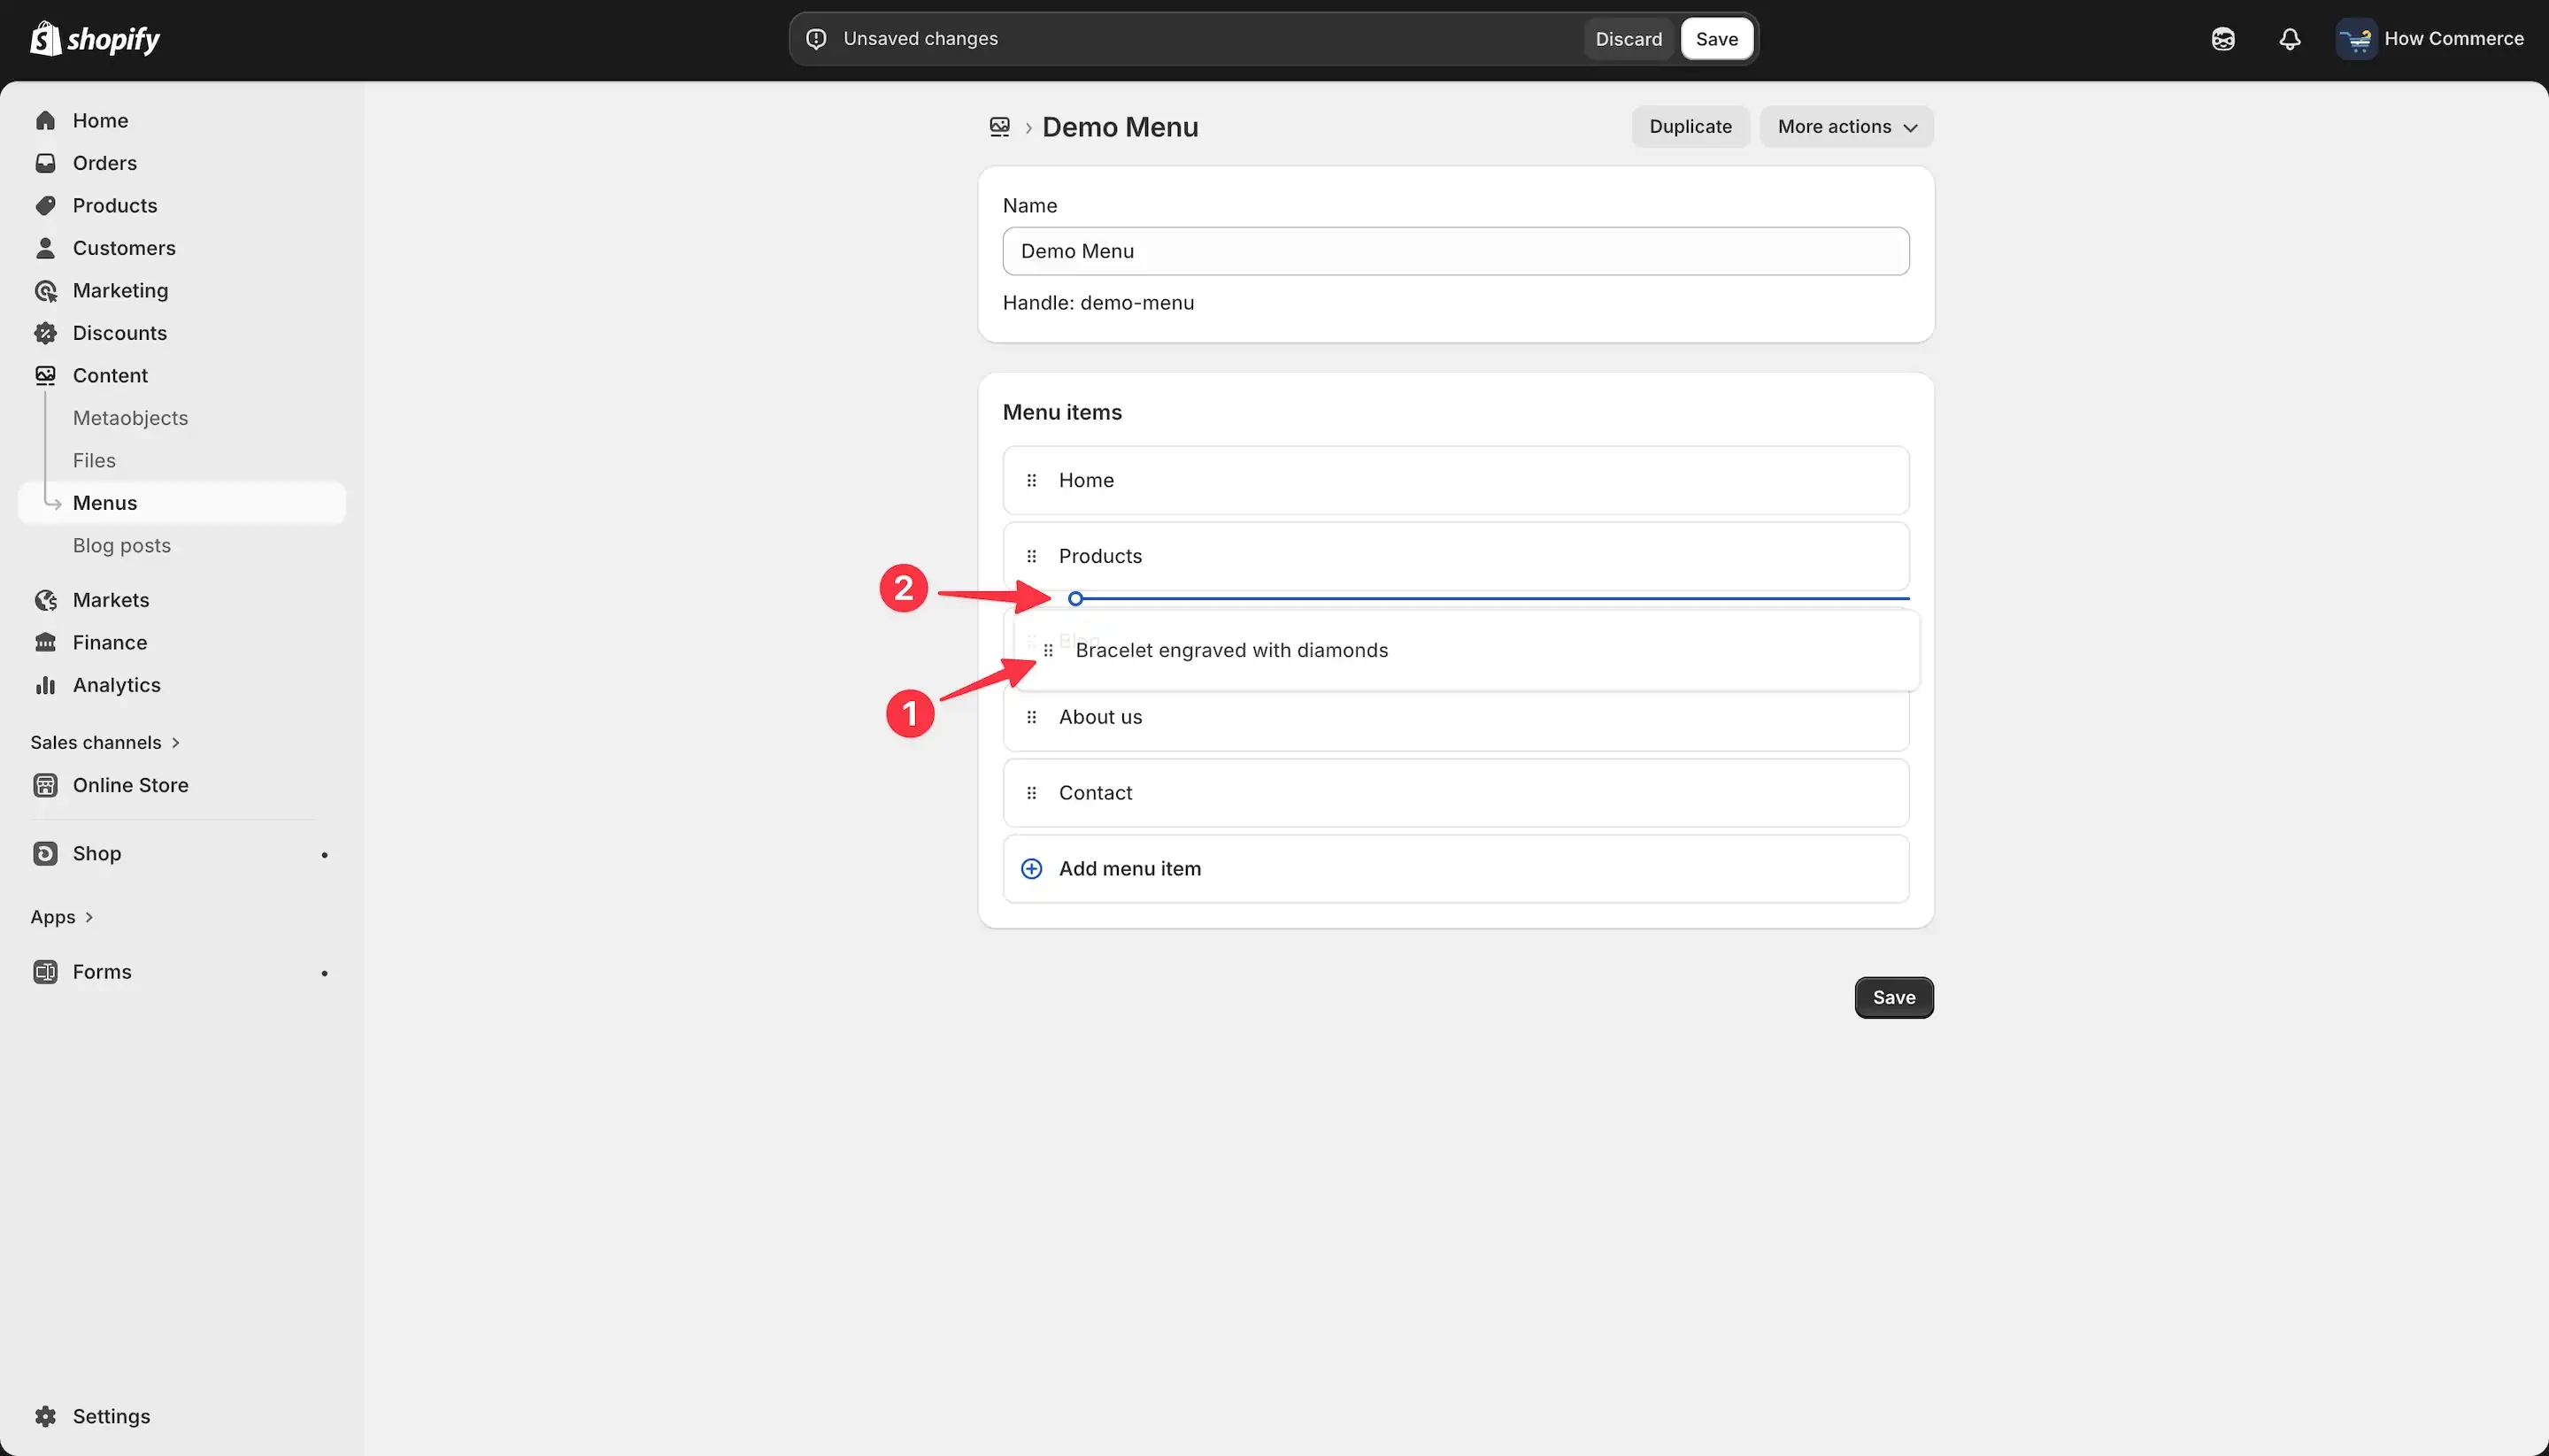
Task: Select Content in the sidebar
Action: (x=110, y=375)
